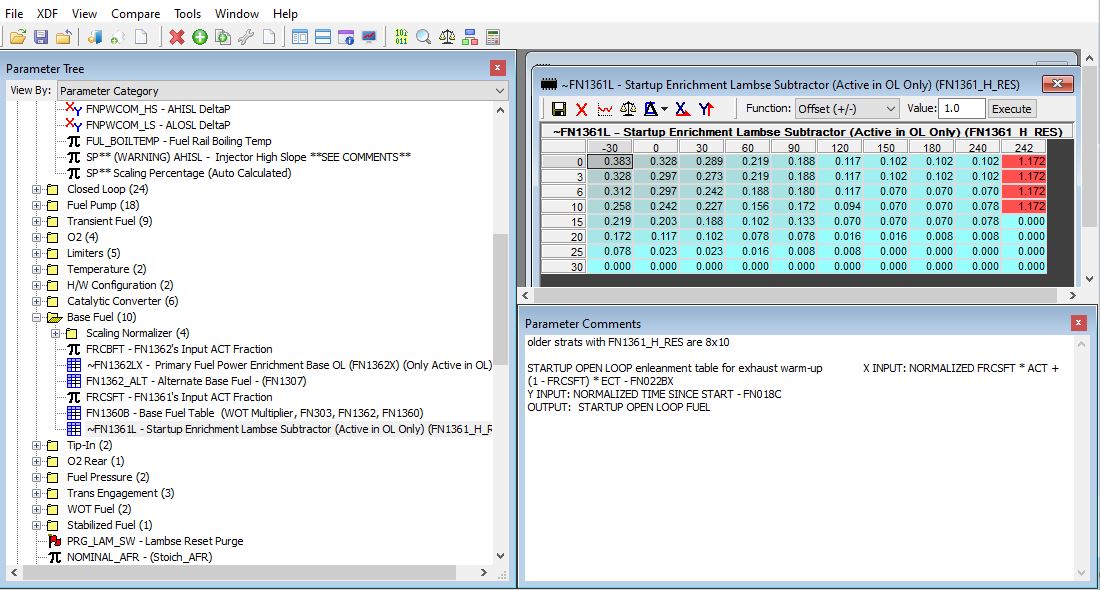
Task: Save table with the table window disk icon
Action: point(559,108)
